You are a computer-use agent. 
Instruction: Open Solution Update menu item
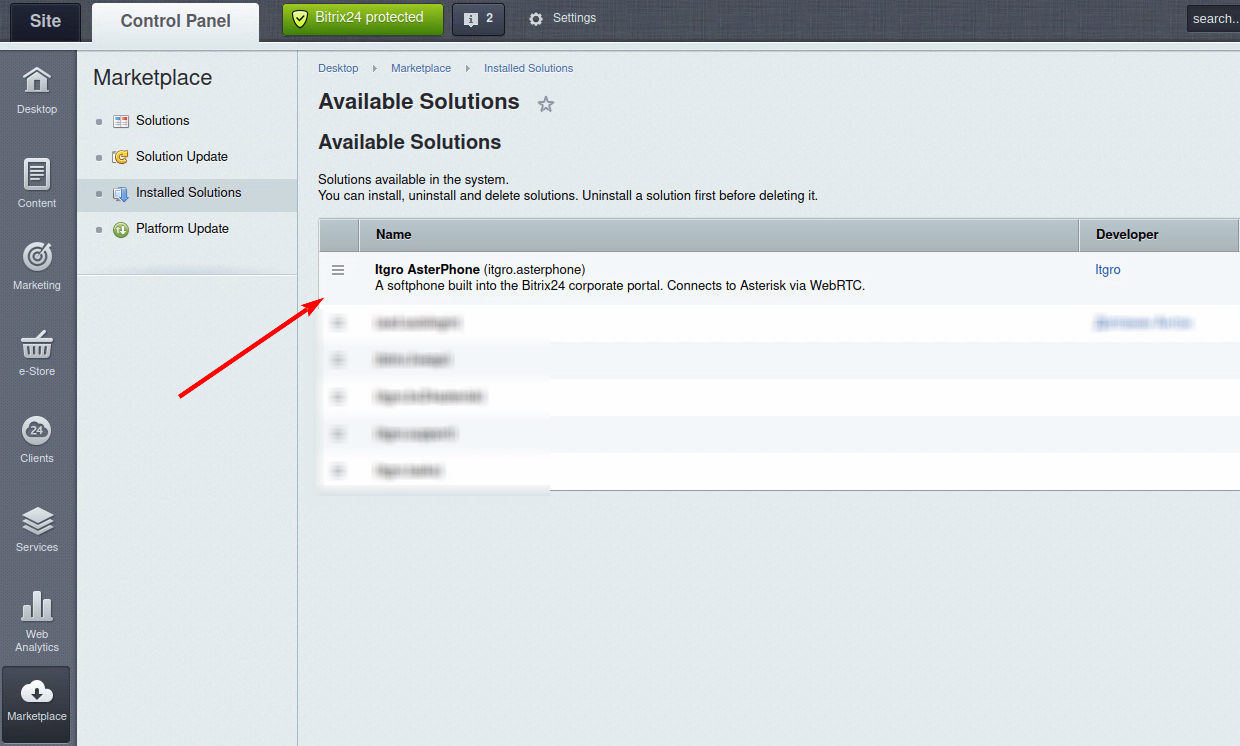pyautogui.click(x=182, y=157)
